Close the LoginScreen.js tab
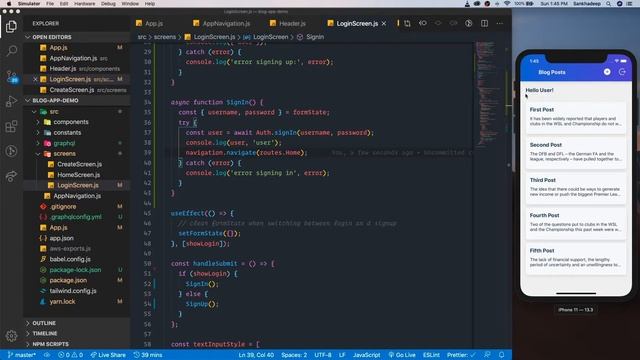This screenshot has height=360, width=640. (384, 24)
